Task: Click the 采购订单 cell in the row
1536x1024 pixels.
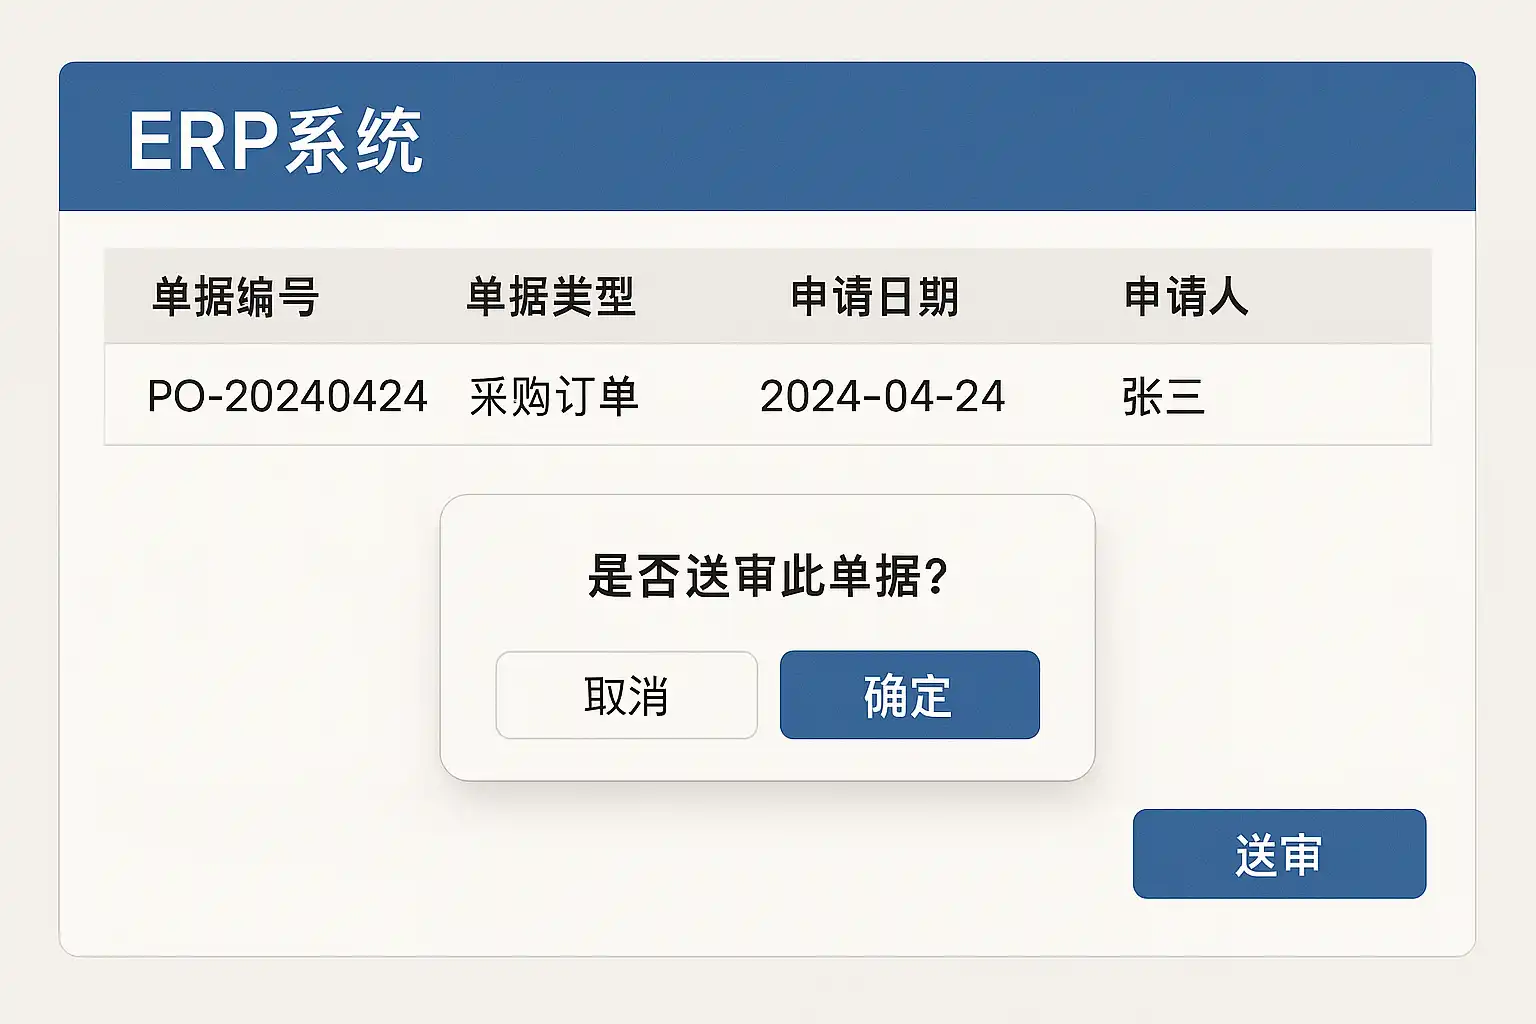Action: click(x=553, y=396)
